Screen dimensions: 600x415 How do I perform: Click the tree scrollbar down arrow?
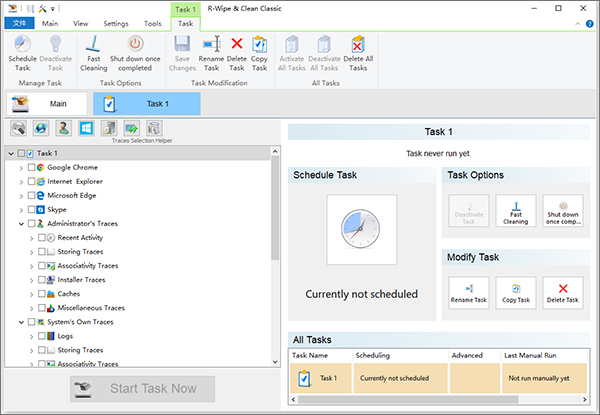[275, 362]
